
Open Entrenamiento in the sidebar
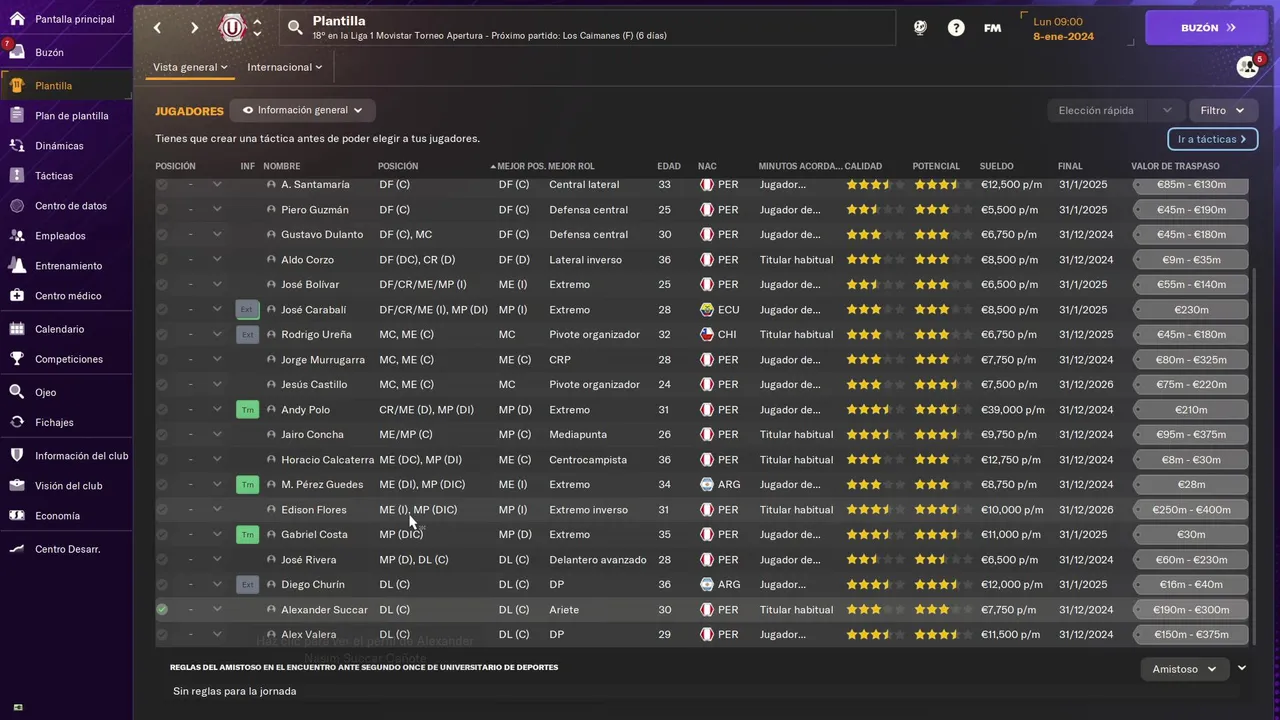point(66,266)
